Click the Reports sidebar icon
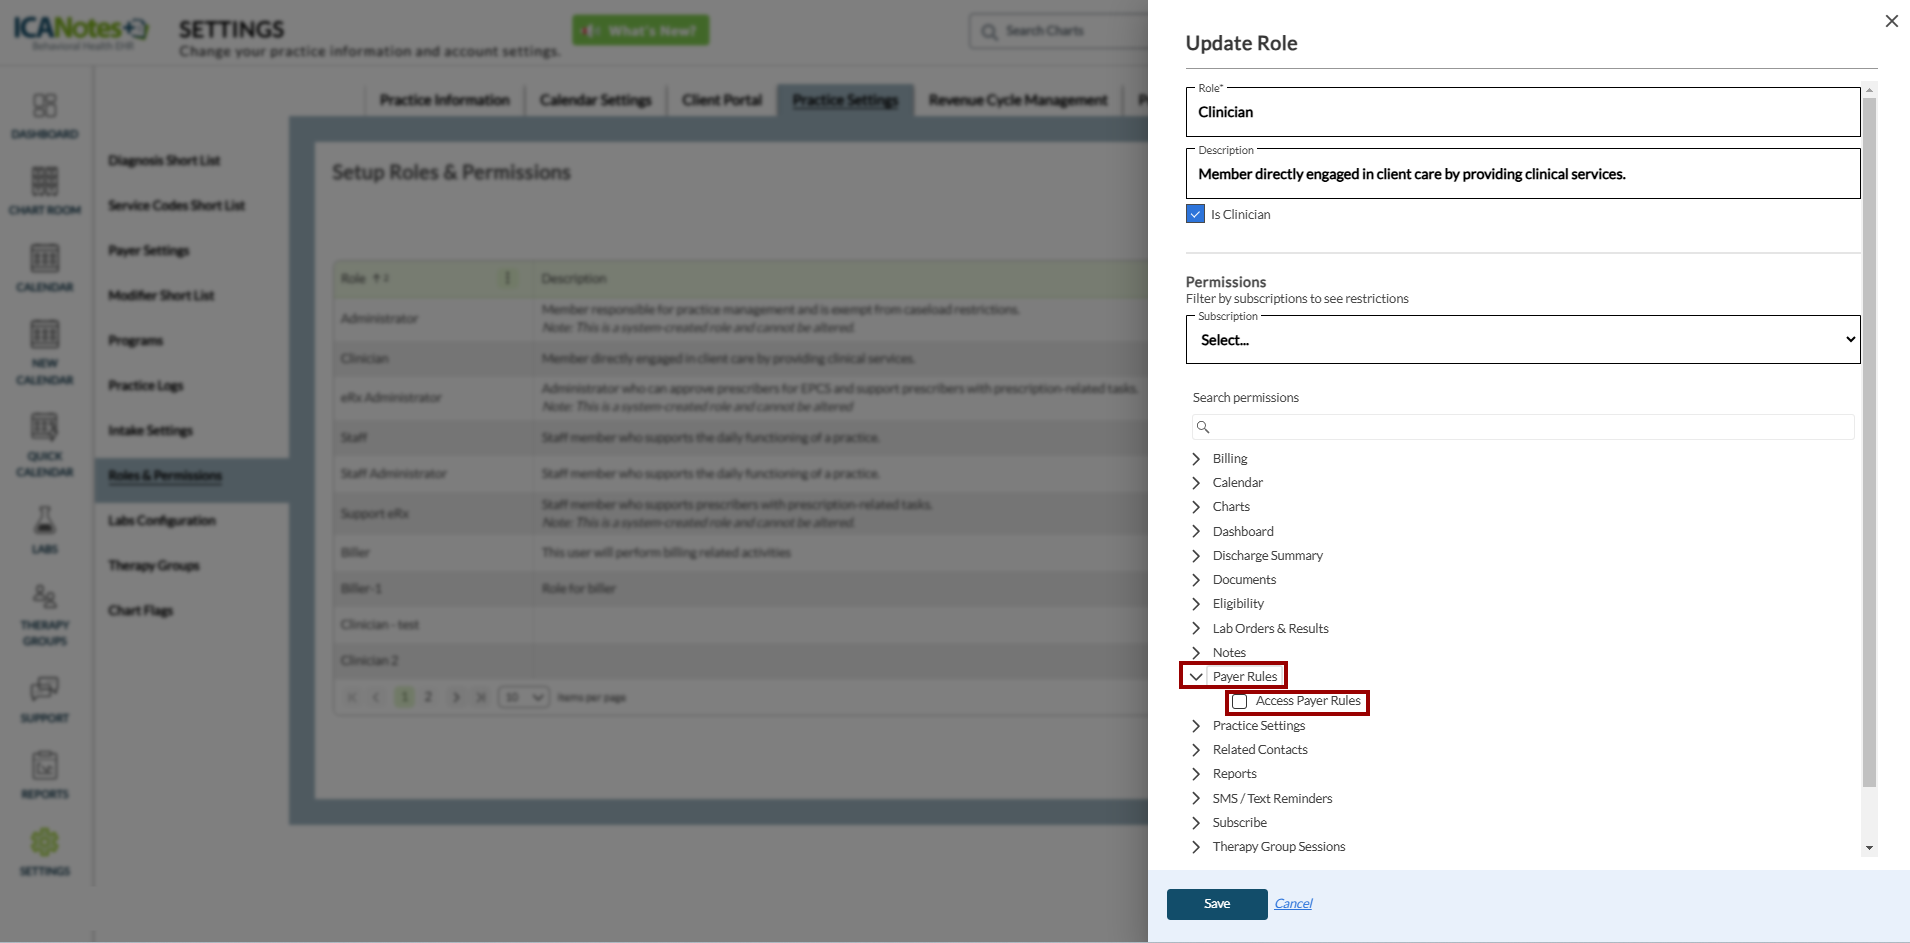The image size is (1910, 943). (45, 767)
